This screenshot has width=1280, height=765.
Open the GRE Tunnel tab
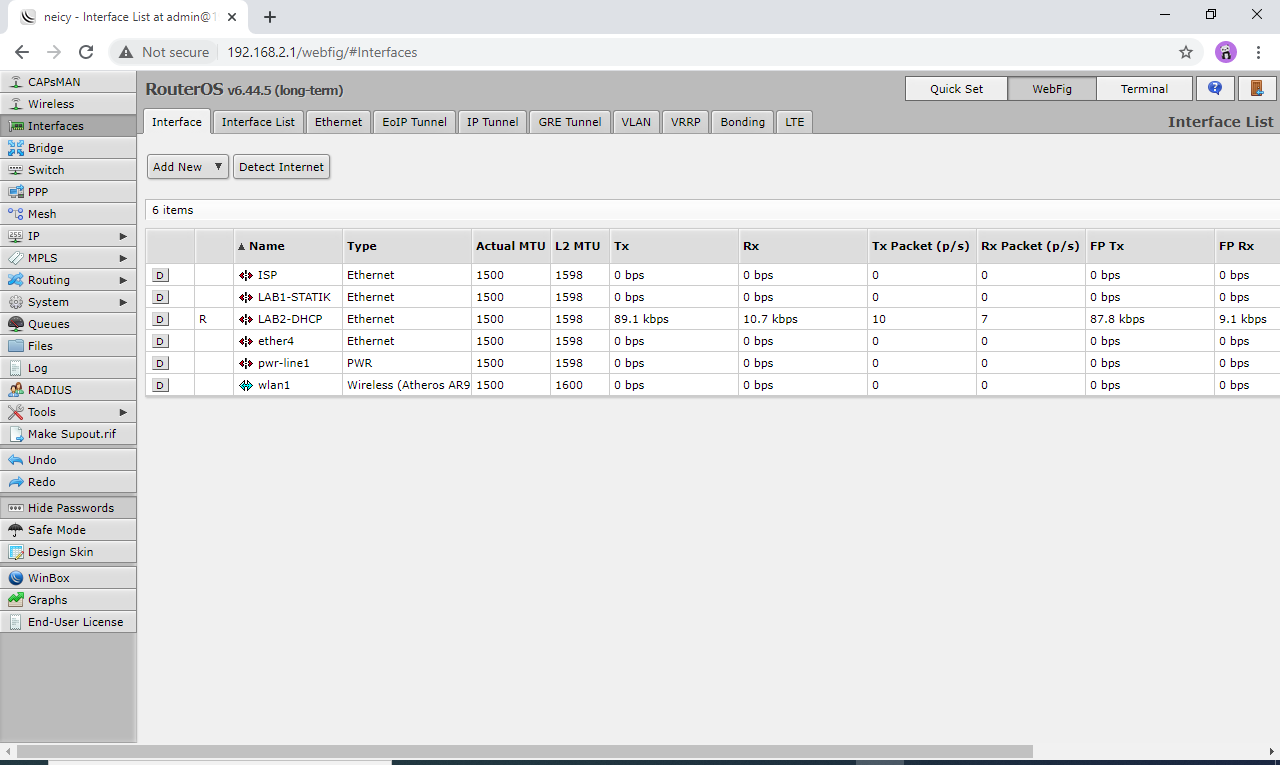coord(570,122)
